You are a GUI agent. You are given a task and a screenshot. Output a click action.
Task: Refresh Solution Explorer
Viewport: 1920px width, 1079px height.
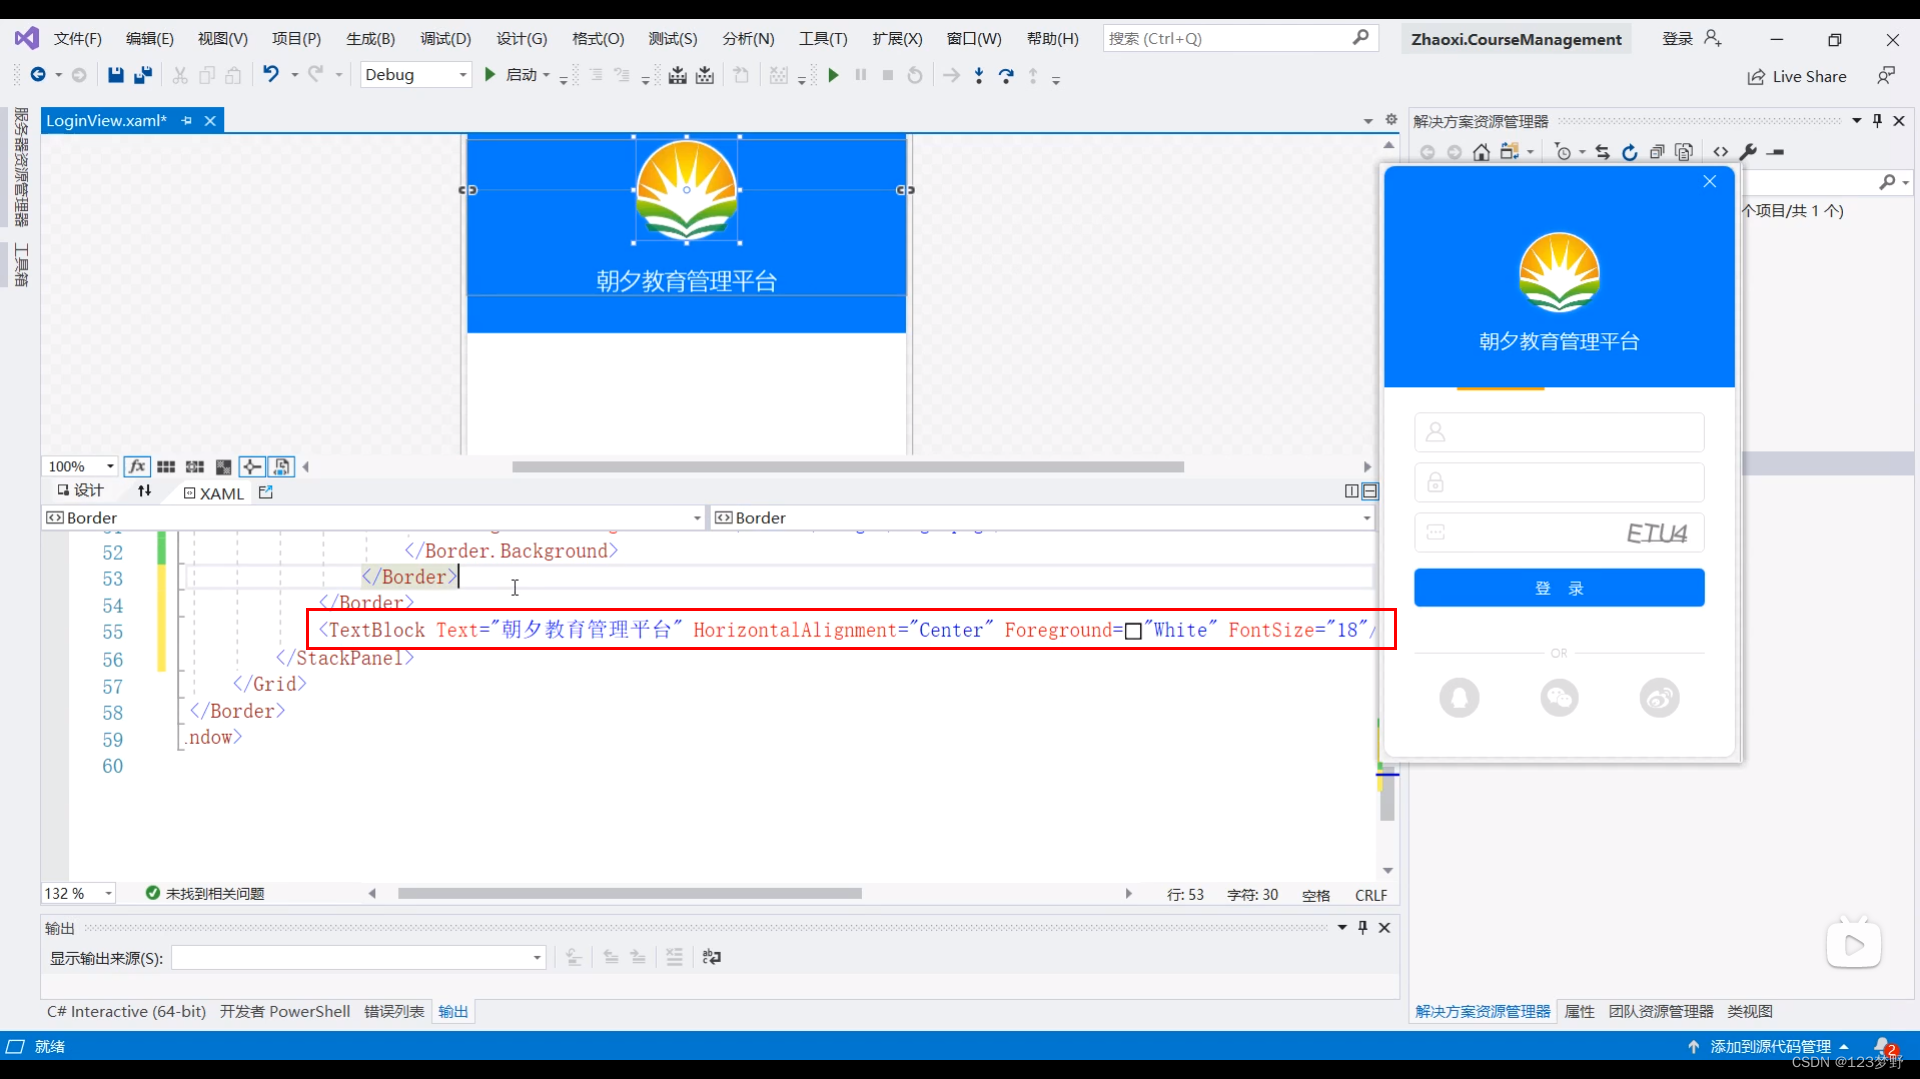tap(1630, 152)
